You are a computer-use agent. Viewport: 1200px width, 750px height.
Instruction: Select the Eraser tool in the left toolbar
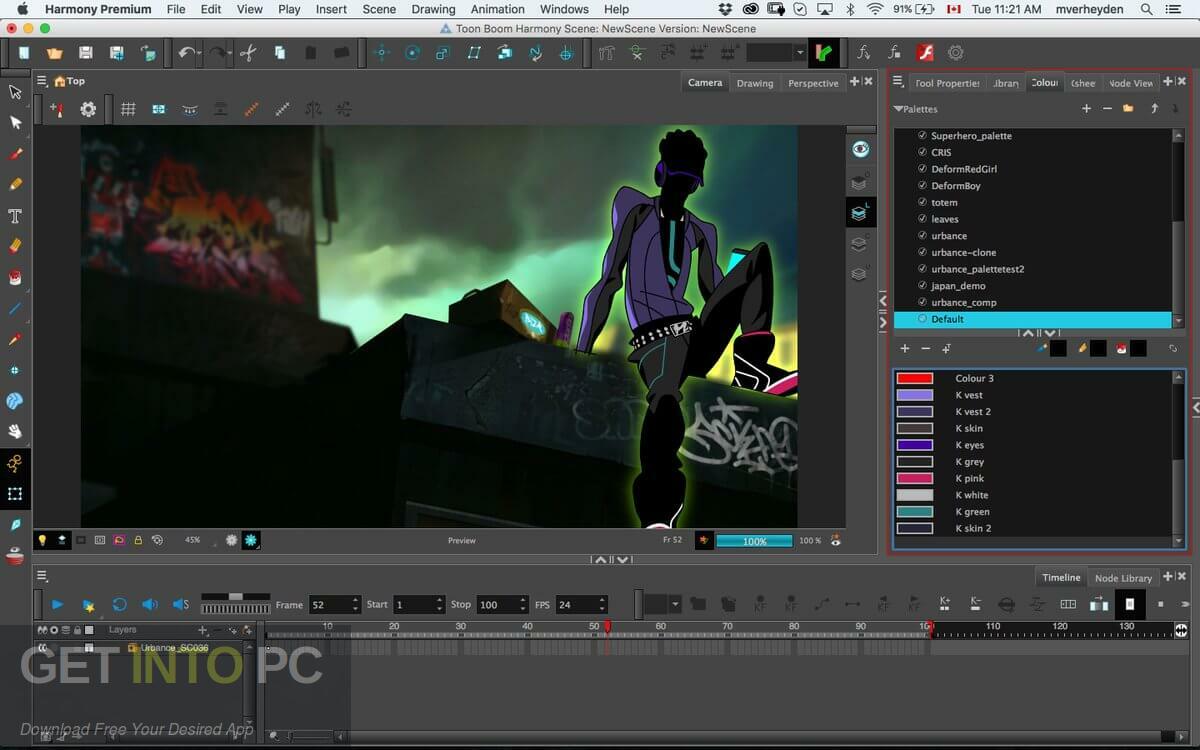click(x=15, y=246)
